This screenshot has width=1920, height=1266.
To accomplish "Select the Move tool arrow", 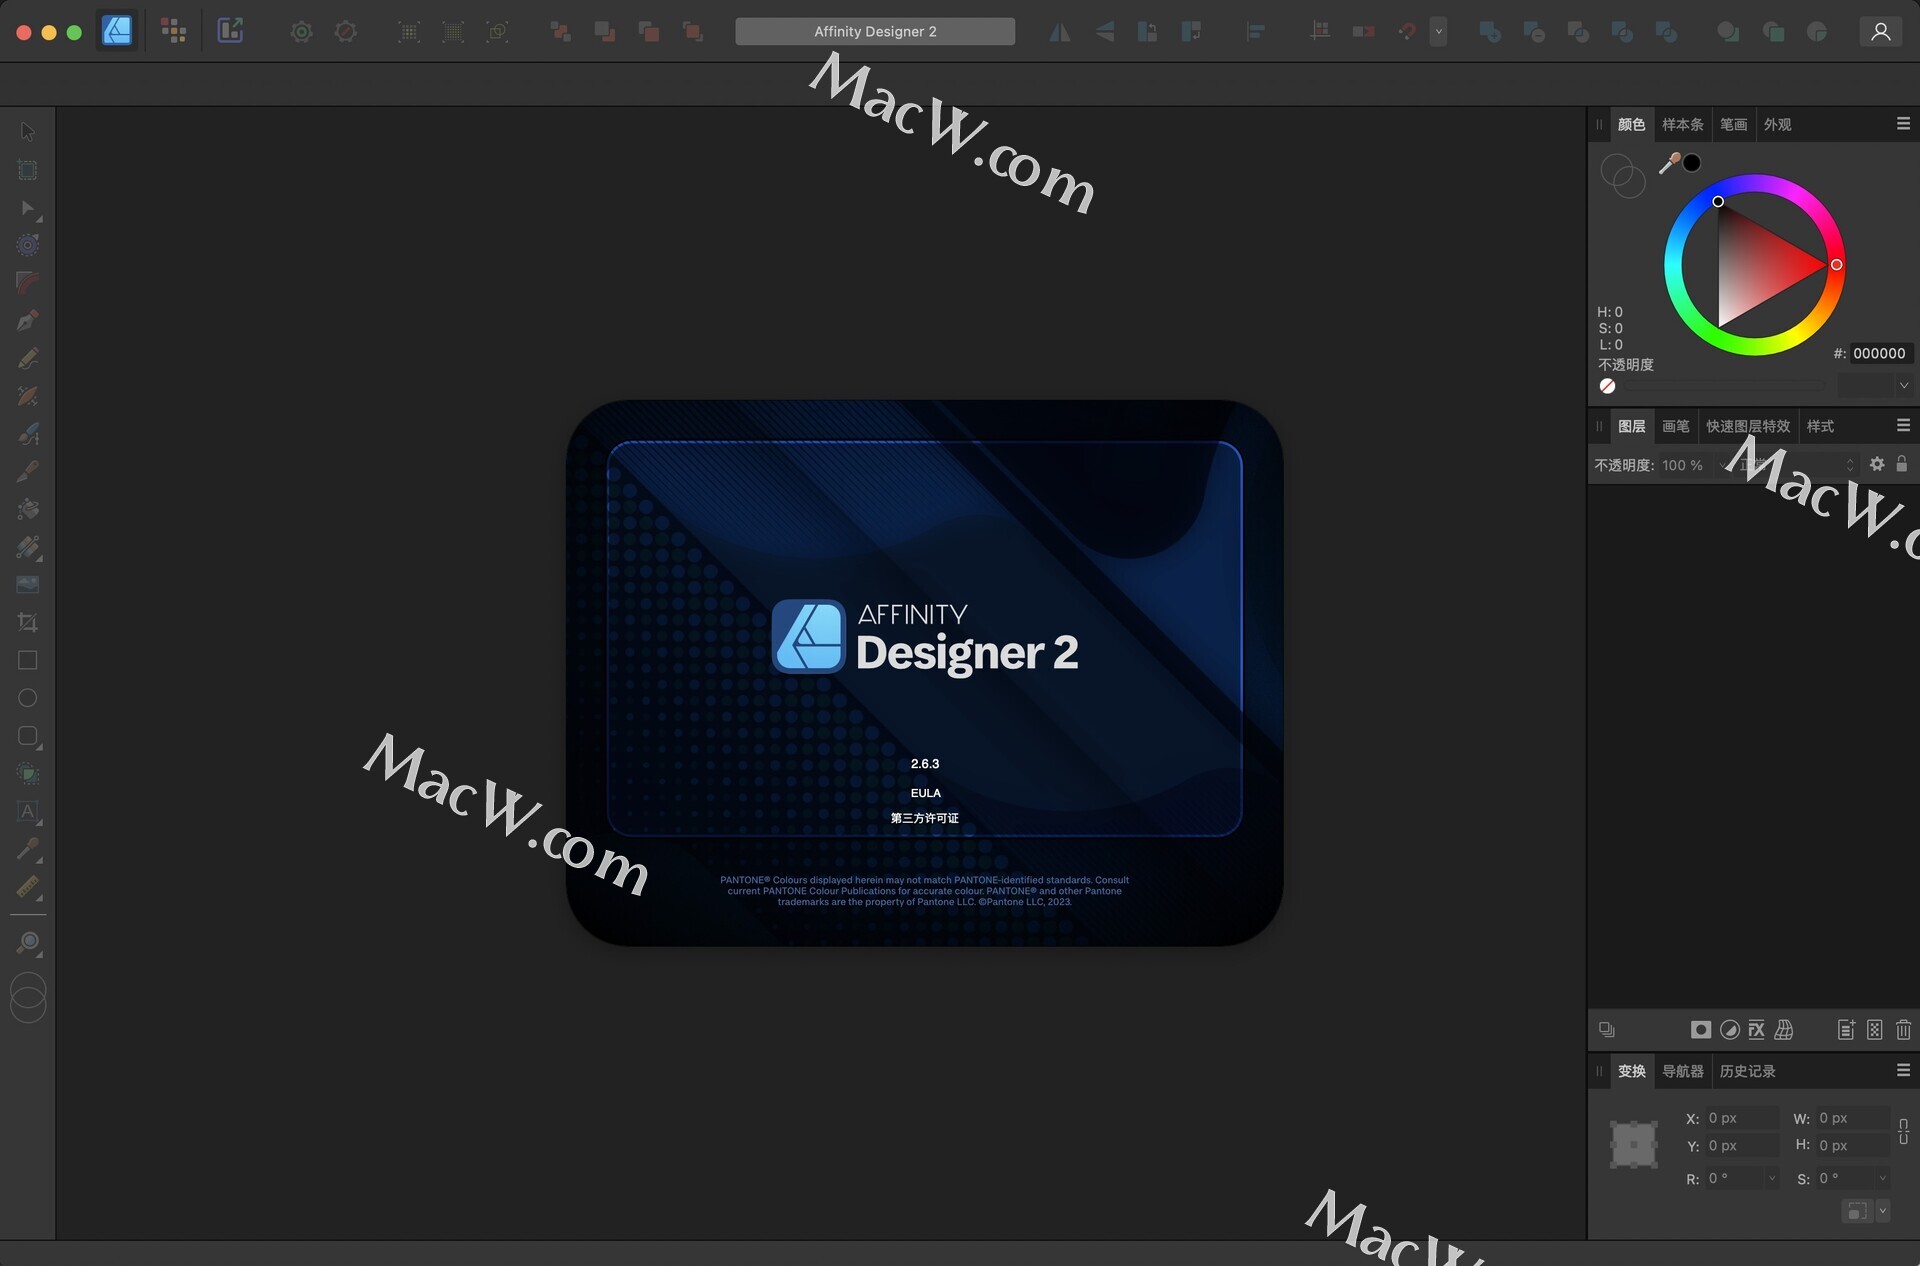I will pos(28,132).
